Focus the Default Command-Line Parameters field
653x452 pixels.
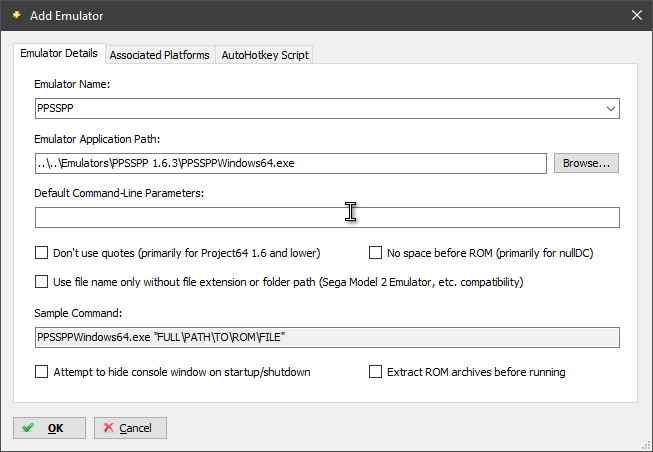(x=327, y=217)
